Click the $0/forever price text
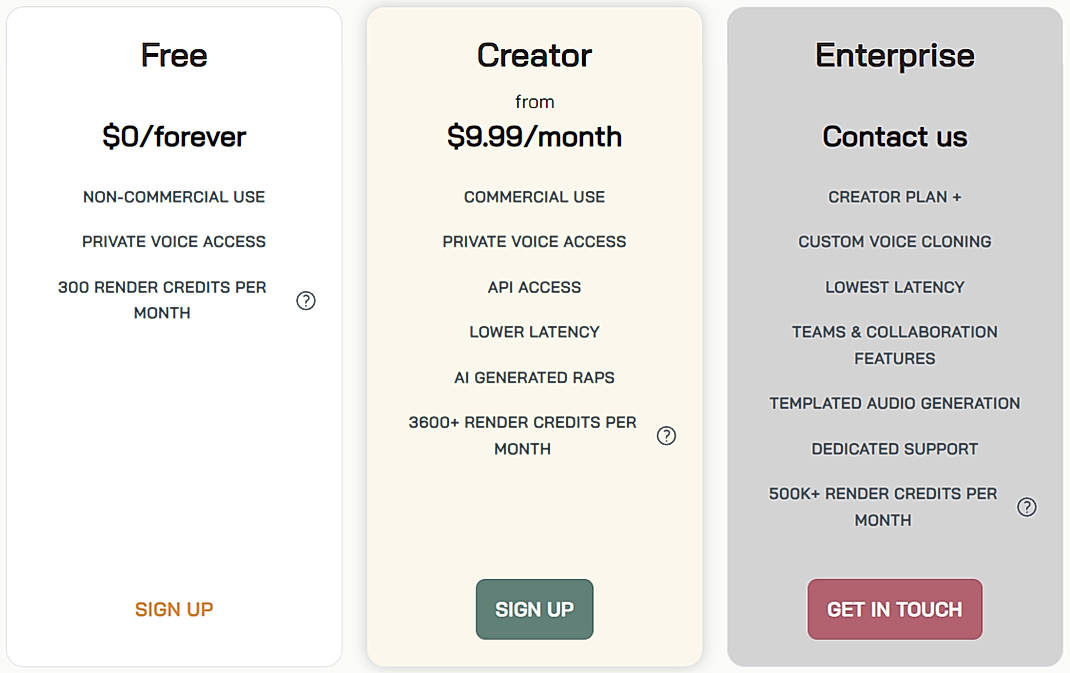Screen dimensions: 1070x673 (x=173, y=136)
